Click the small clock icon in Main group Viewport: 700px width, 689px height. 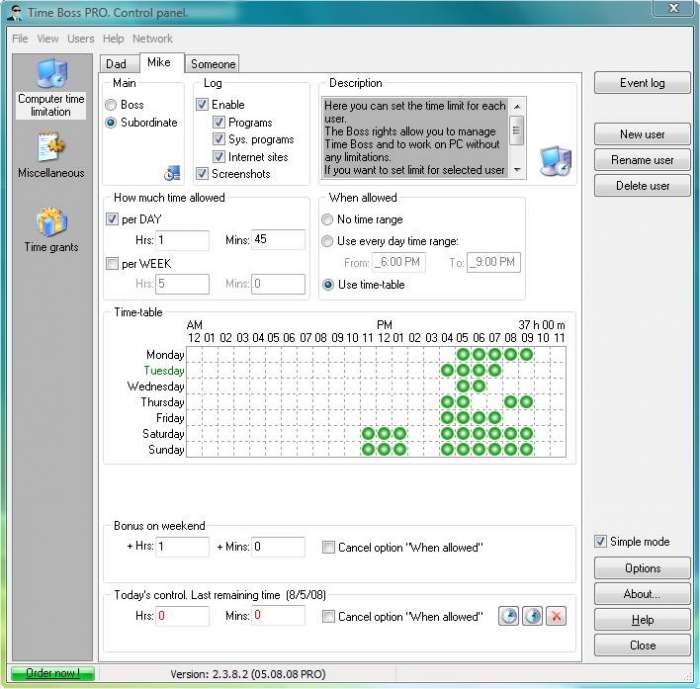pyautogui.click(x=172, y=173)
